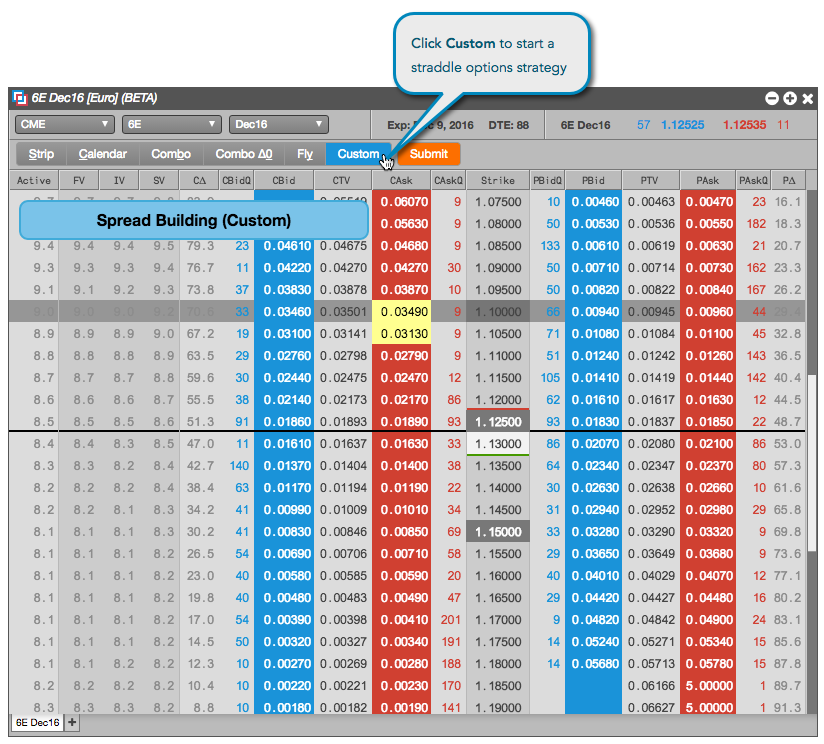Click put ask 0.00960
824x744 pixels.
point(708,312)
